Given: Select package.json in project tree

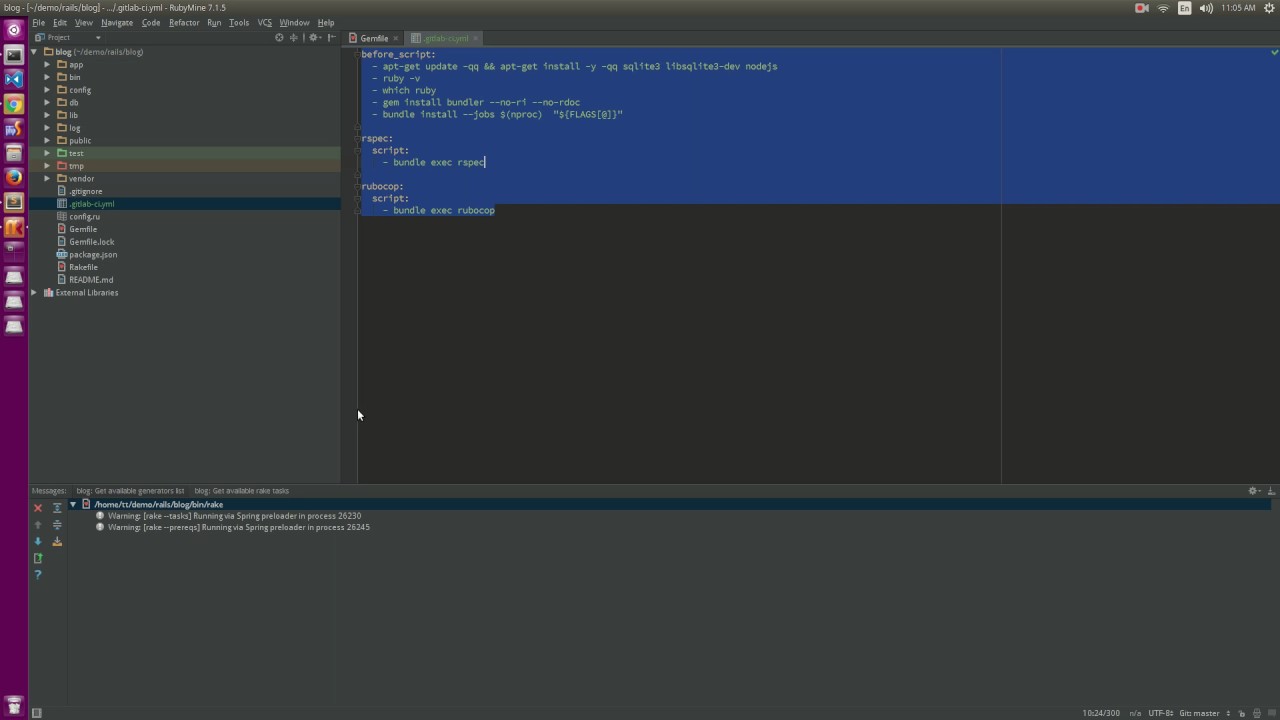Looking at the screenshot, I should [92, 255].
